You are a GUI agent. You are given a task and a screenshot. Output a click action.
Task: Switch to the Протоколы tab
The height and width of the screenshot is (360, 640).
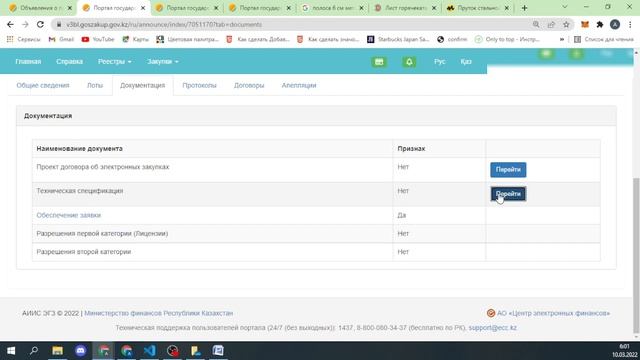[x=199, y=85]
